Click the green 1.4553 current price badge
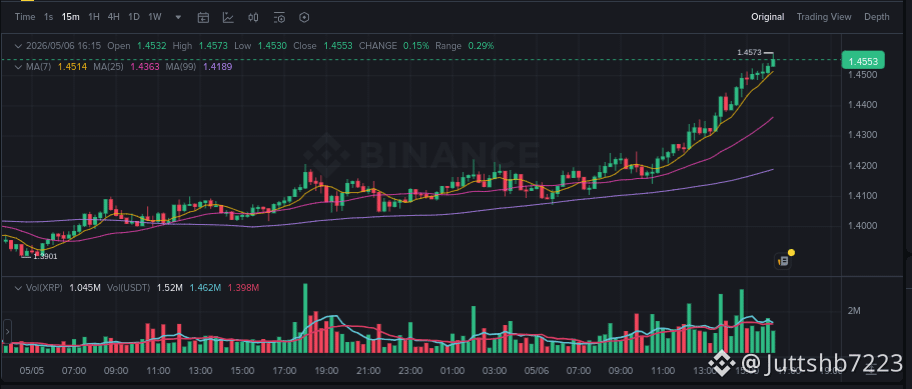The image size is (912, 389). point(863,60)
